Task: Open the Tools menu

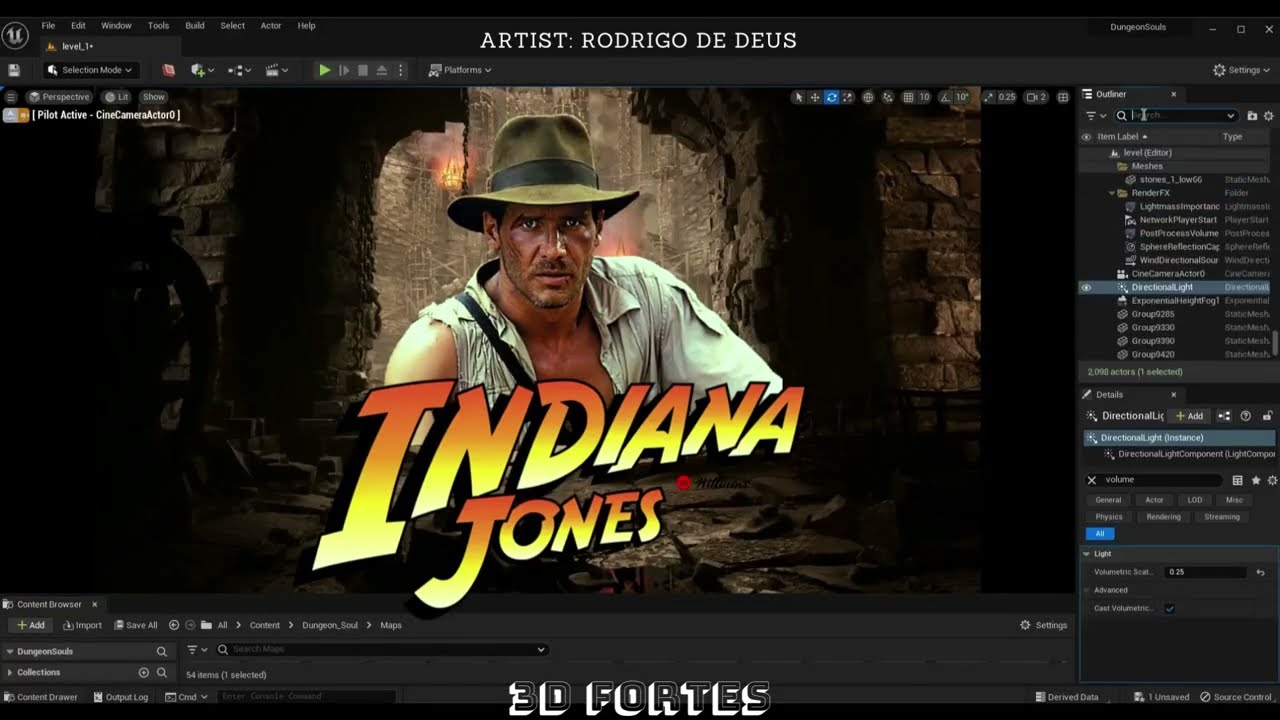Action: (158, 26)
